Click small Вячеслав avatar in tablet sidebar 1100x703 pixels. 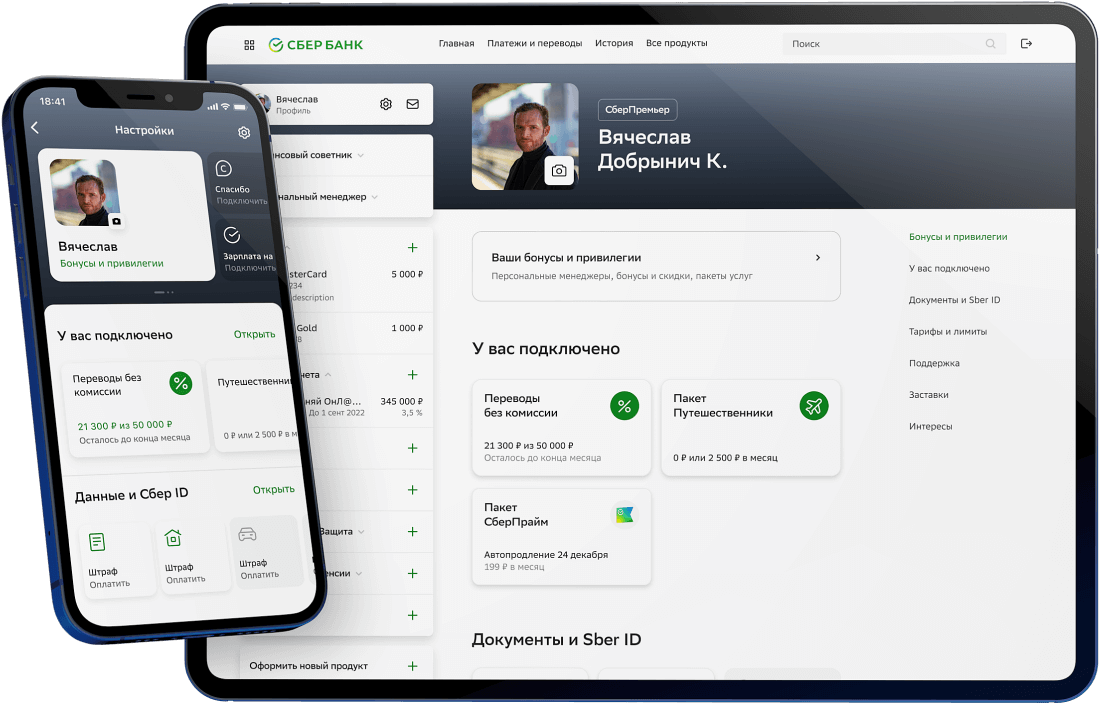click(264, 103)
